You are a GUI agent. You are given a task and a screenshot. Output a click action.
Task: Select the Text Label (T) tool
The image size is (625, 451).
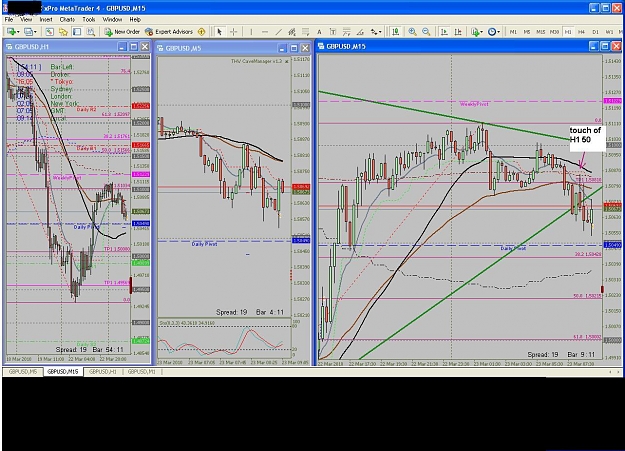click(x=333, y=32)
